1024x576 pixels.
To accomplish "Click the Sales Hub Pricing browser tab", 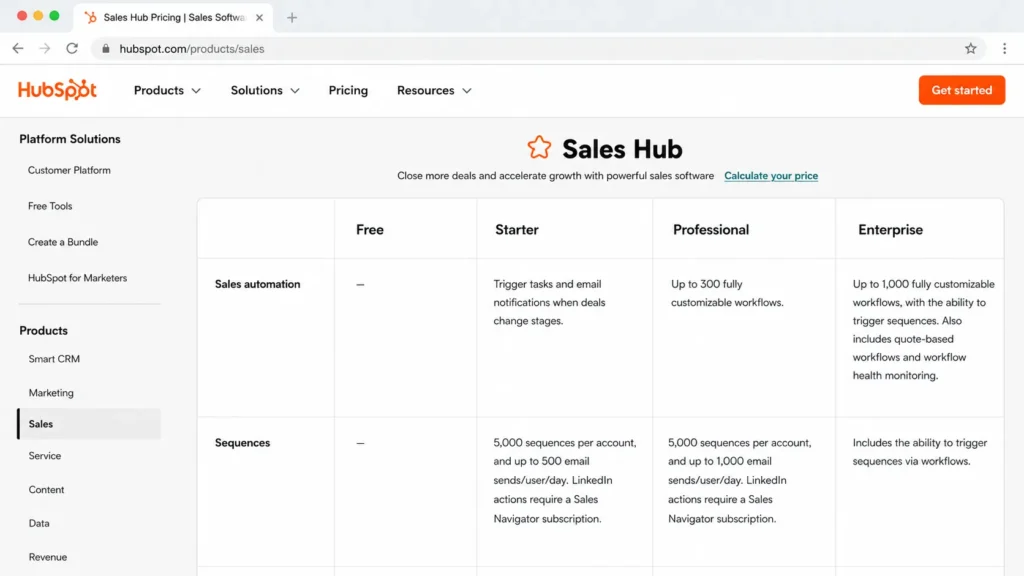I will tap(173, 18).
